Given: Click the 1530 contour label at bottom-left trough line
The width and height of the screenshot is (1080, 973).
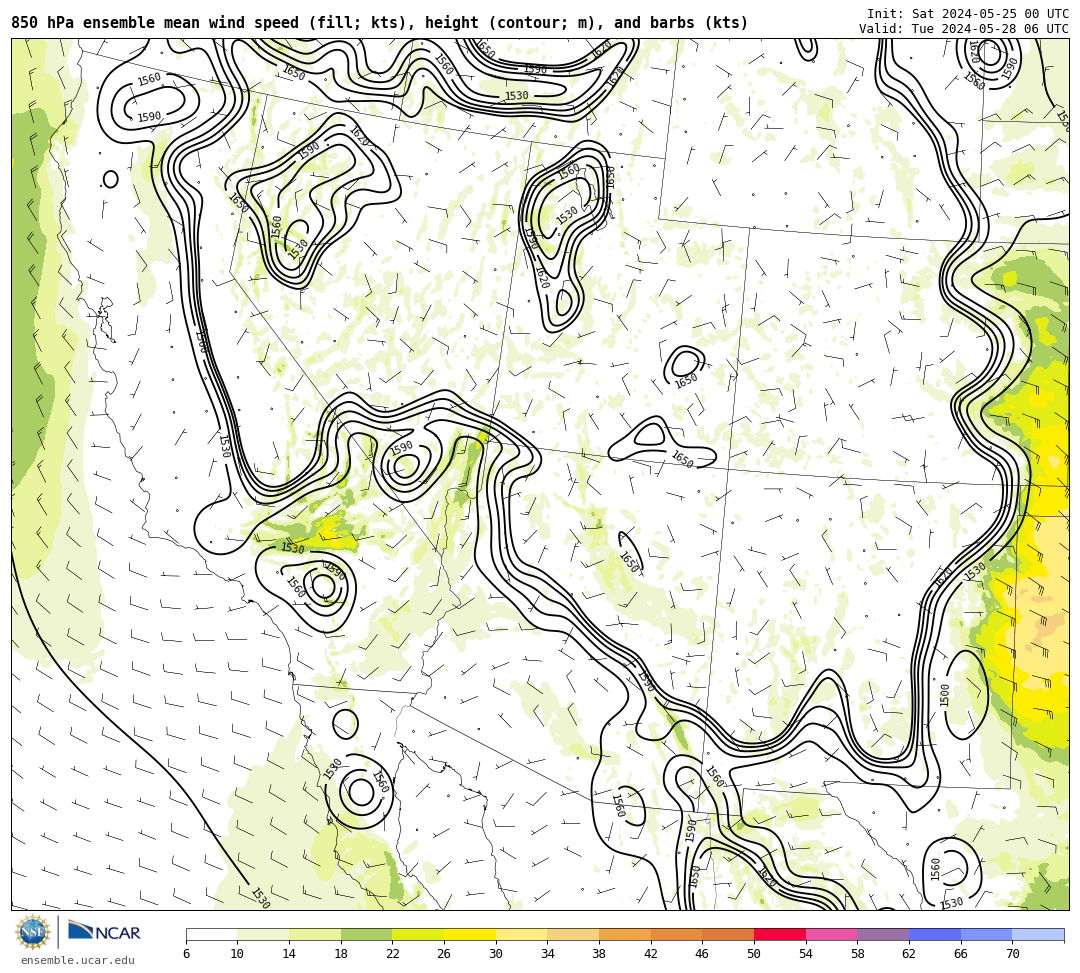Looking at the screenshot, I should click(x=260, y=898).
